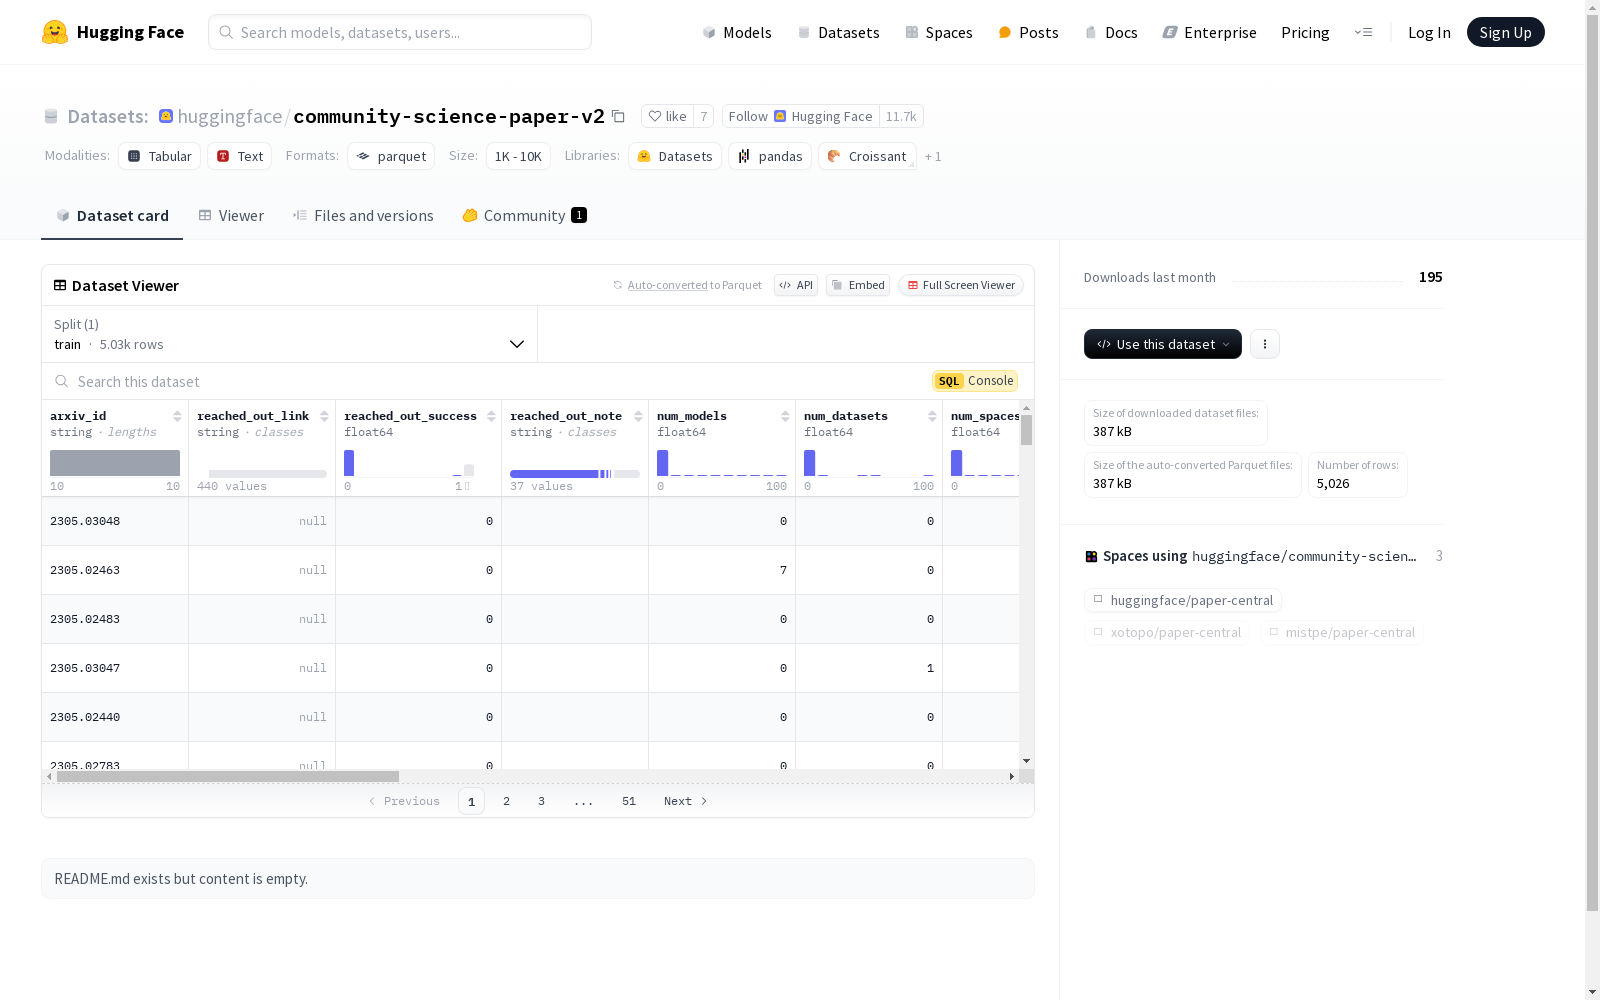Select the parquet format tag
Viewport: 1600px width, 1000px height.
click(391, 156)
